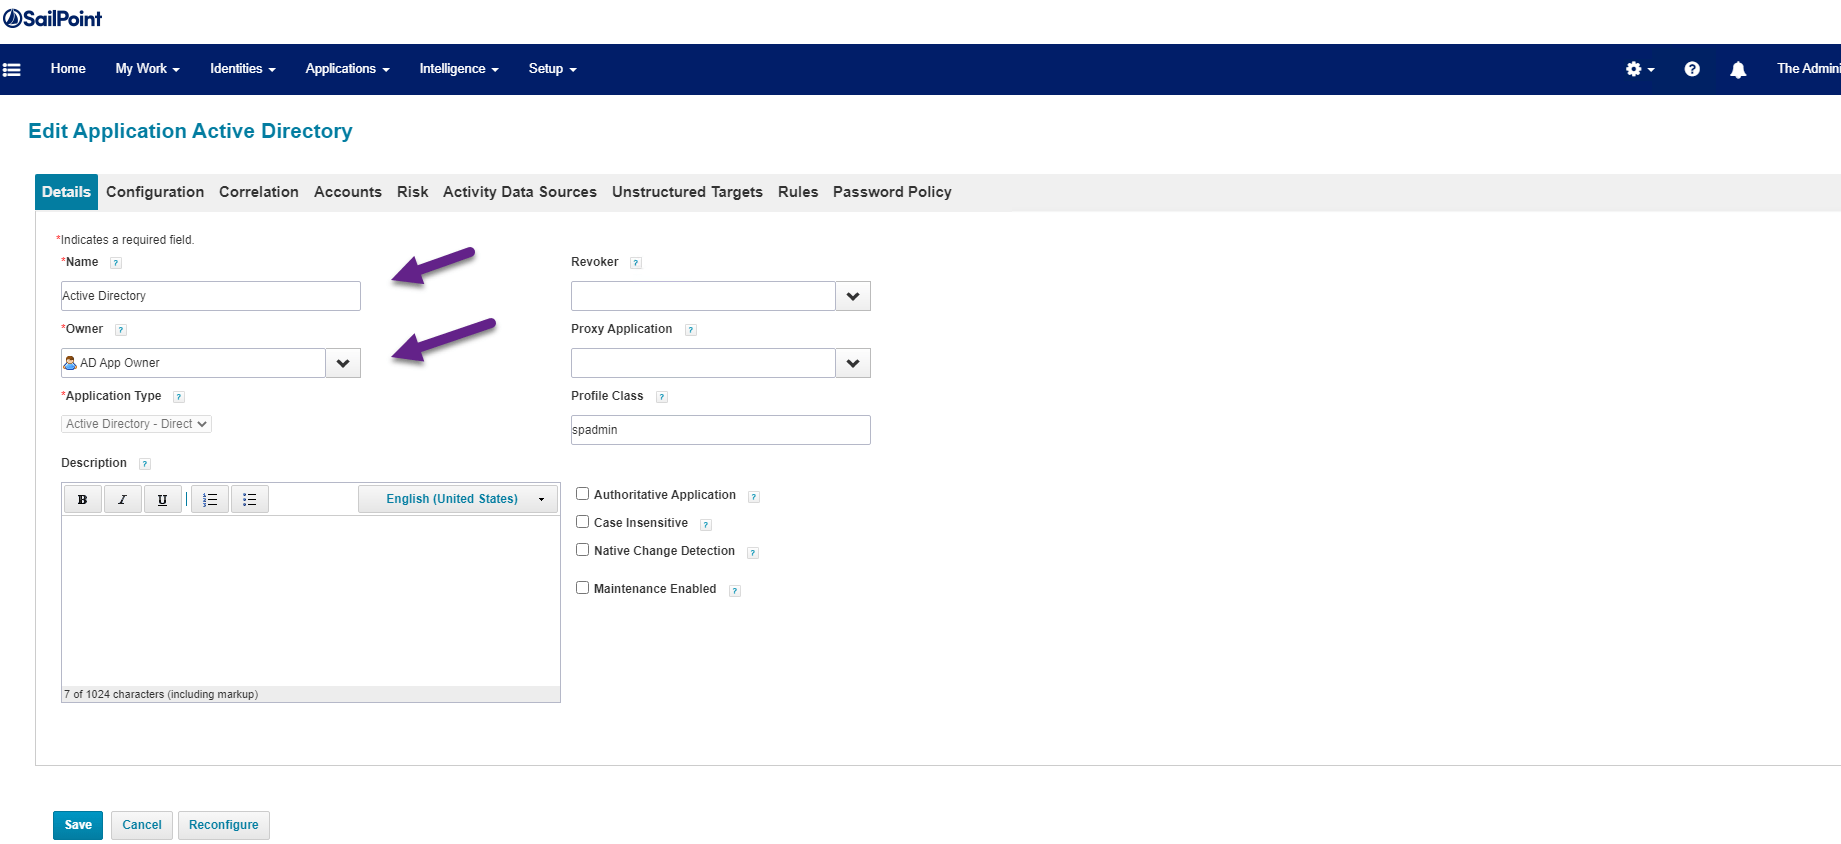Insert bulleted list in Description editor

pos(250,499)
